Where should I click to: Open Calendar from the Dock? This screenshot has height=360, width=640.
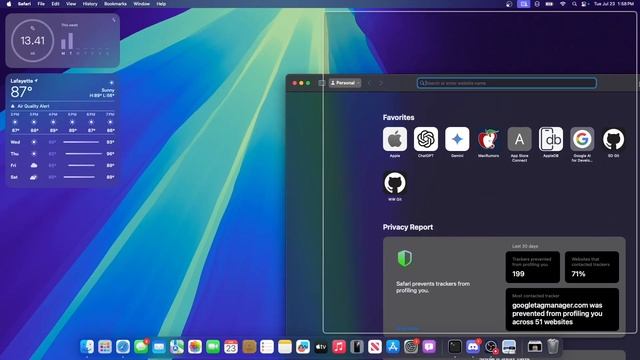point(231,347)
